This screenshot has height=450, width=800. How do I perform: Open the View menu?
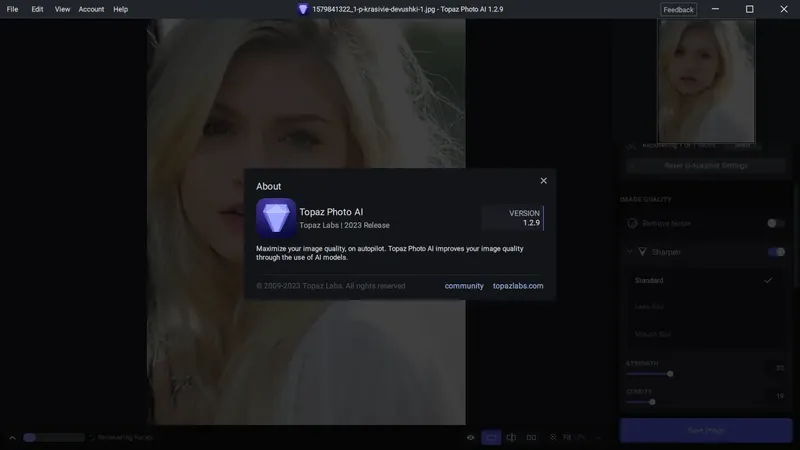tap(62, 9)
